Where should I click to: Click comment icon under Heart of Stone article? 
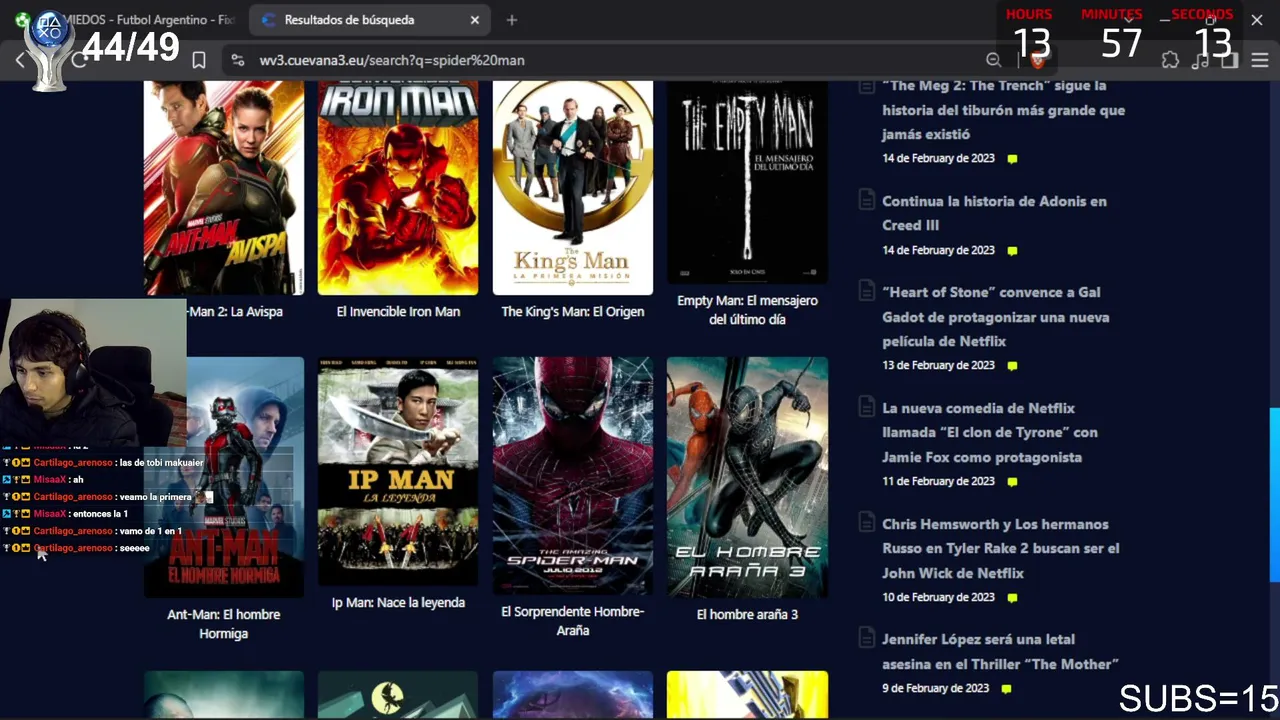(x=1012, y=366)
